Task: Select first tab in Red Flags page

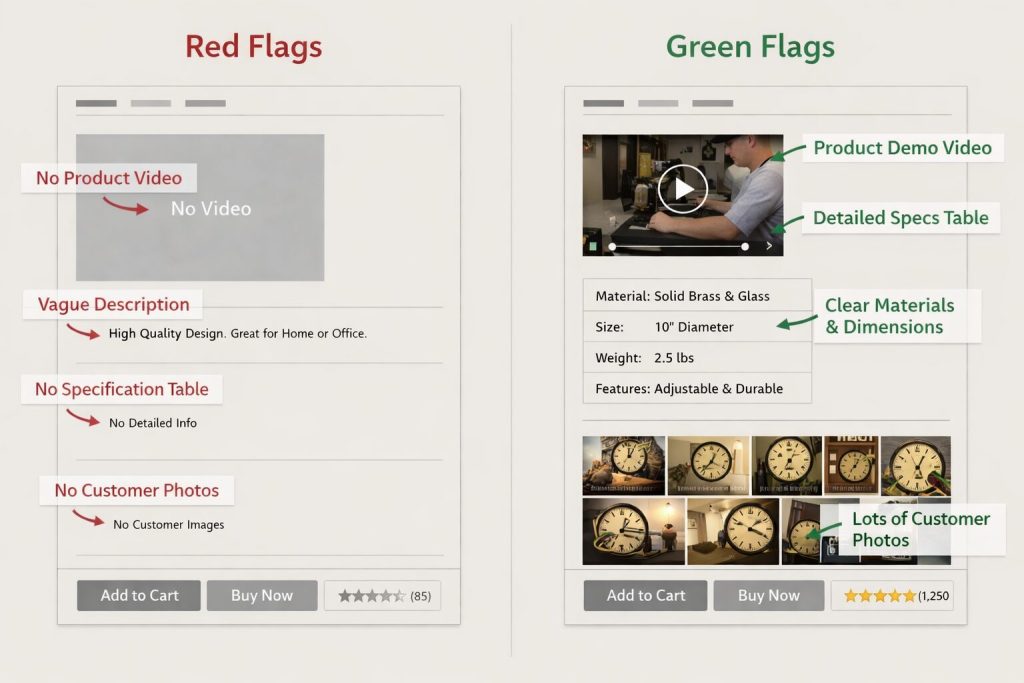Action: pos(96,103)
